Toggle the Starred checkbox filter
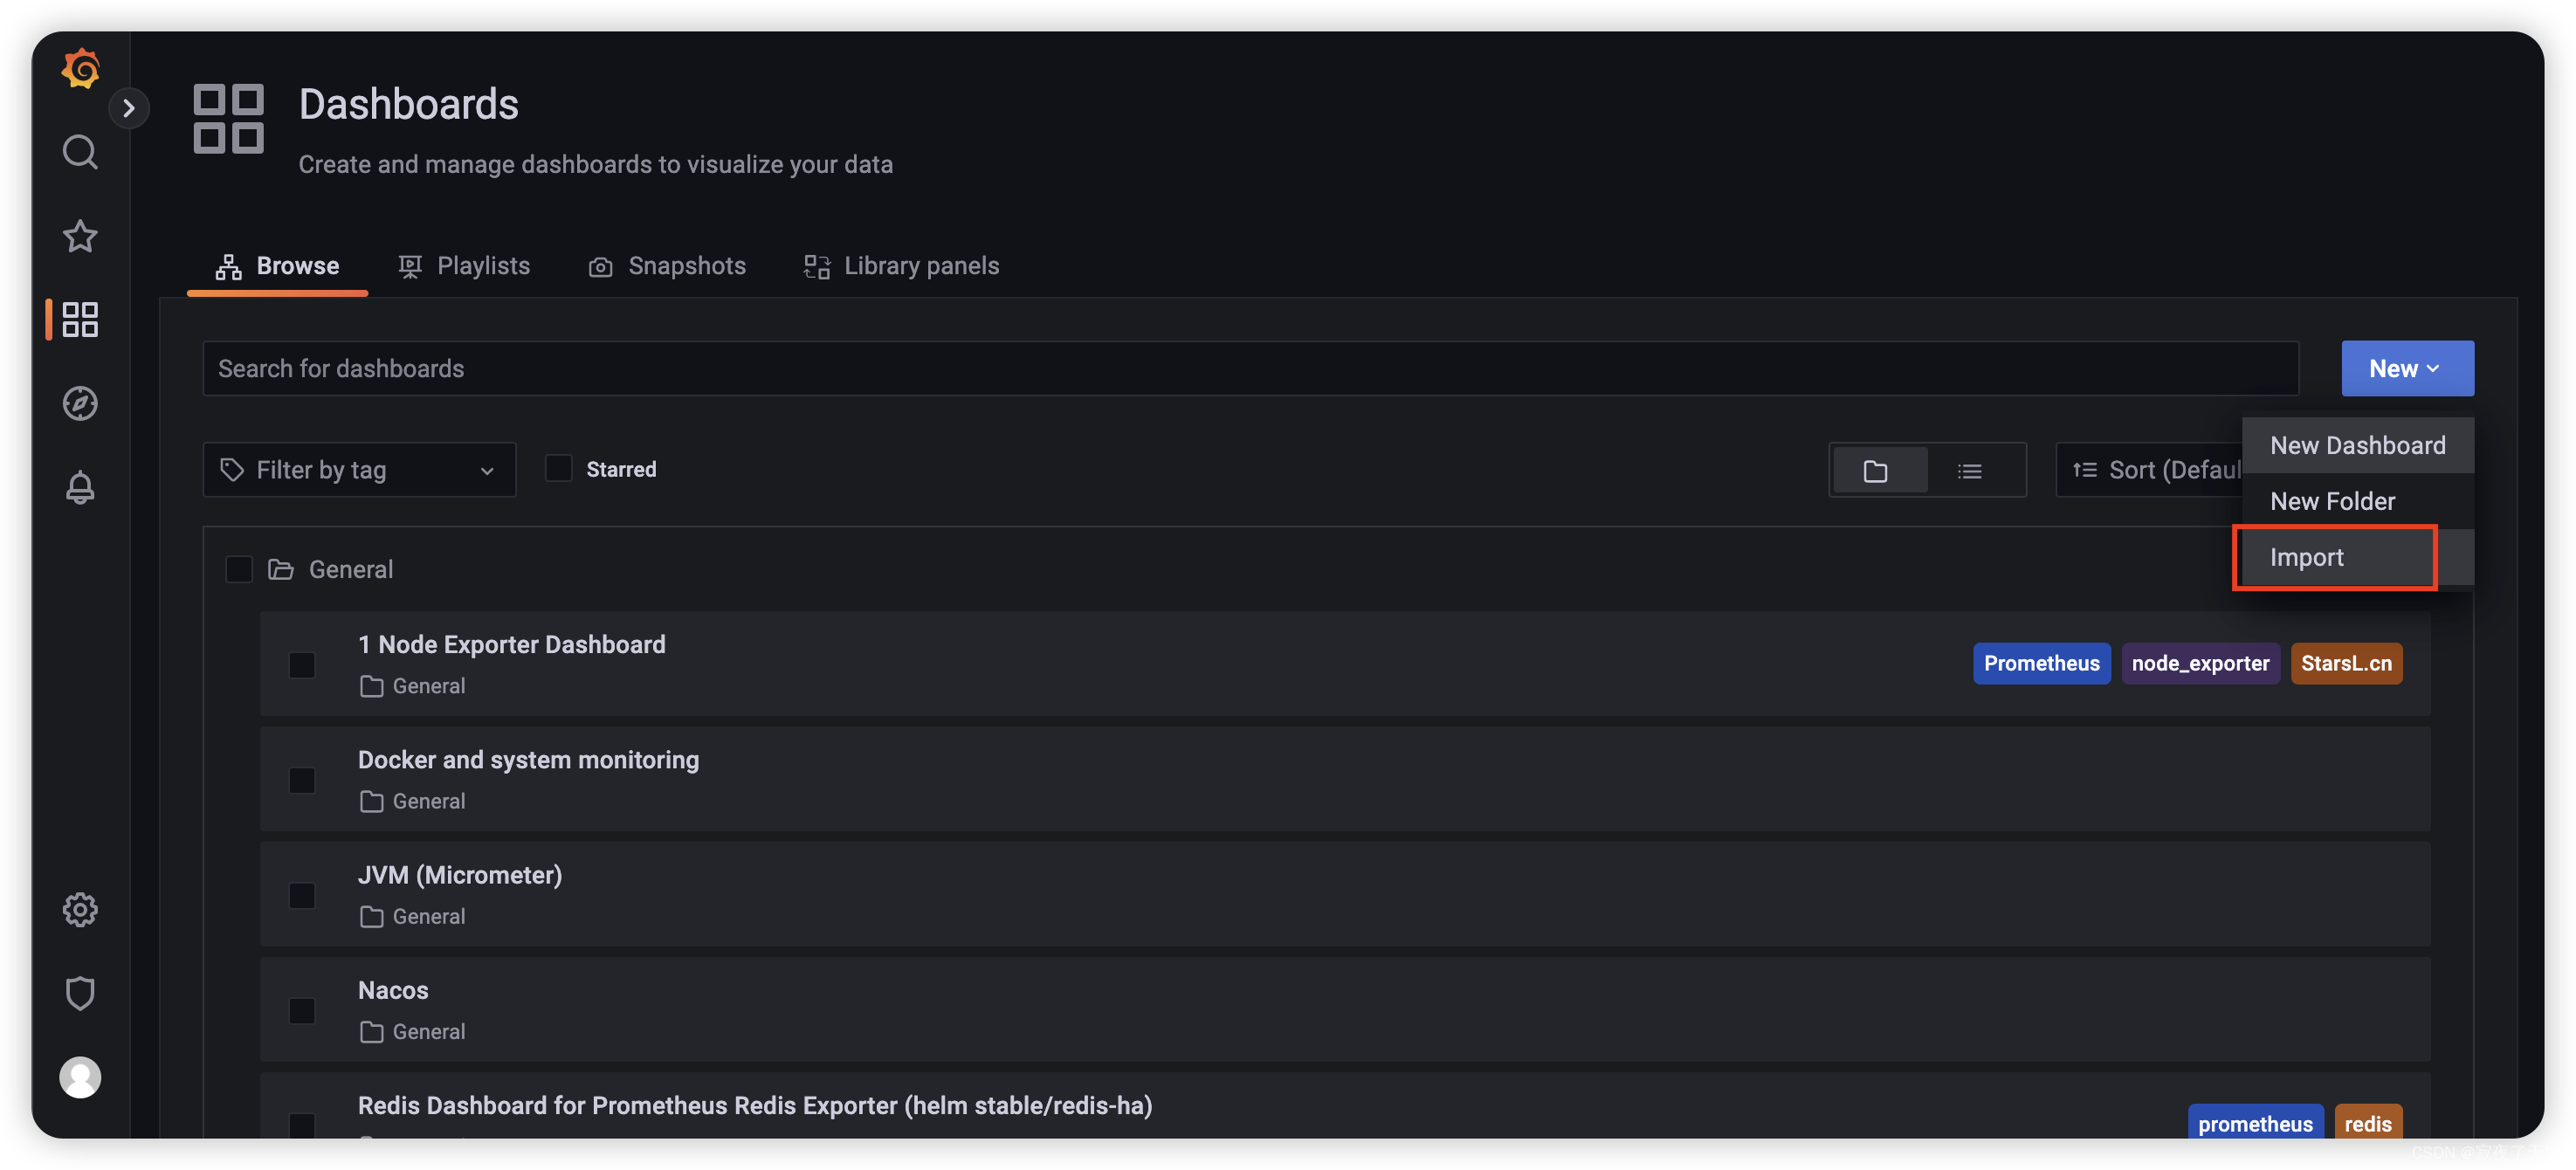2576x1170 pixels. (x=559, y=468)
